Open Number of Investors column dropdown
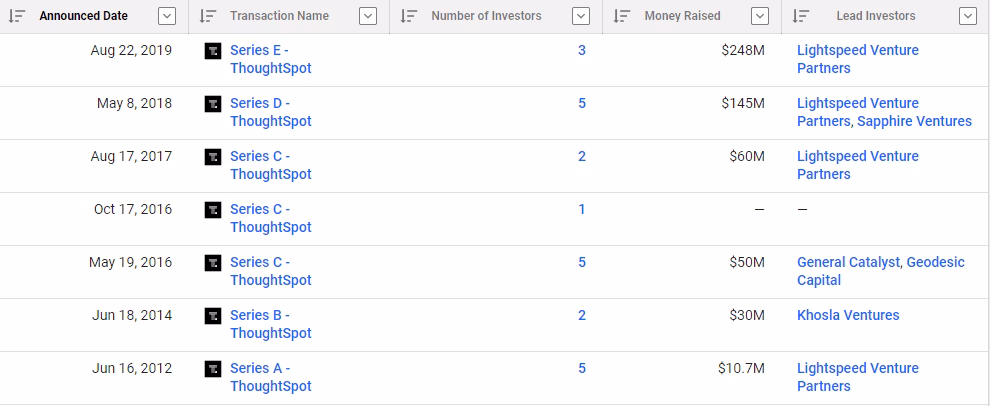Screen dimensions: 990x406 [581, 16]
